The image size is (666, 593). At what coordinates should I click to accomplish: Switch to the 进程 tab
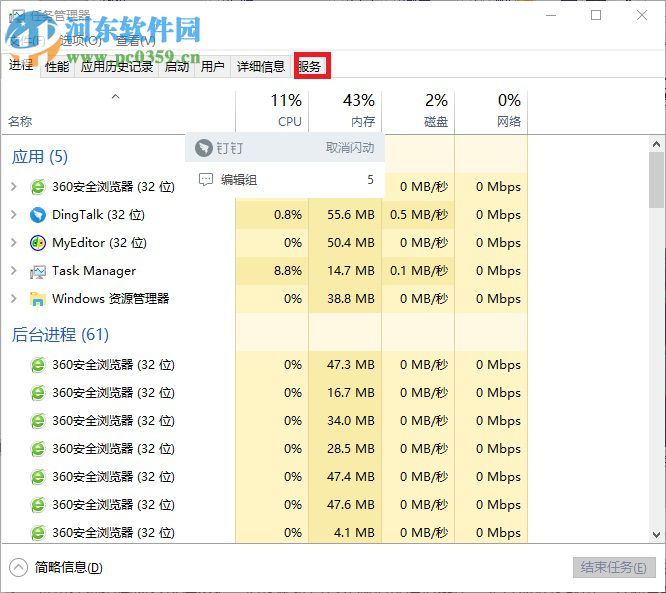[x=21, y=65]
